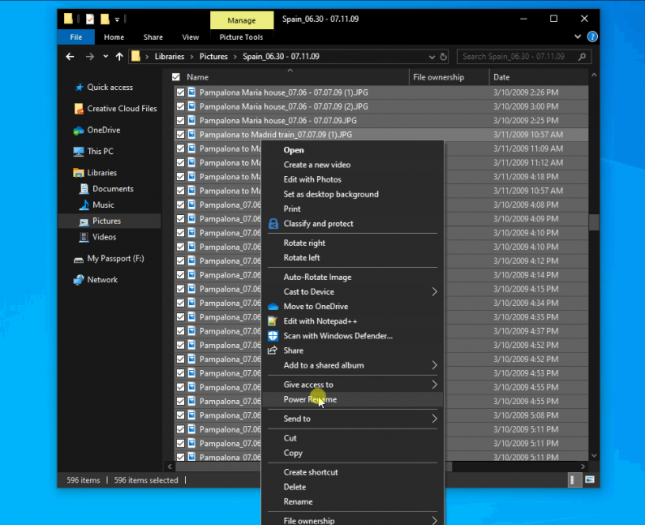This screenshot has height=525, width=645.
Task: Sort by File ownership column header
Action: pyautogui.click(x=439, y=77)
